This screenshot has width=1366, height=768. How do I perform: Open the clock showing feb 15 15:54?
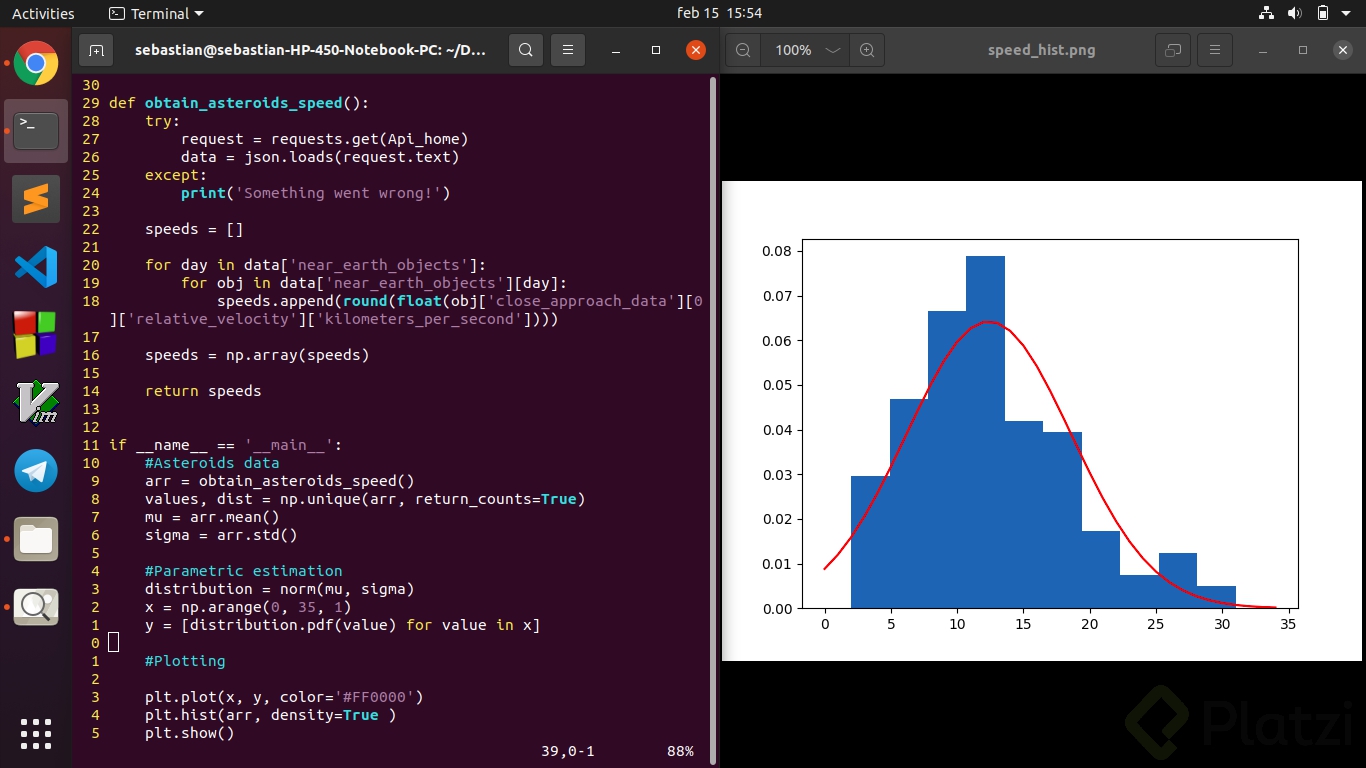719,13
